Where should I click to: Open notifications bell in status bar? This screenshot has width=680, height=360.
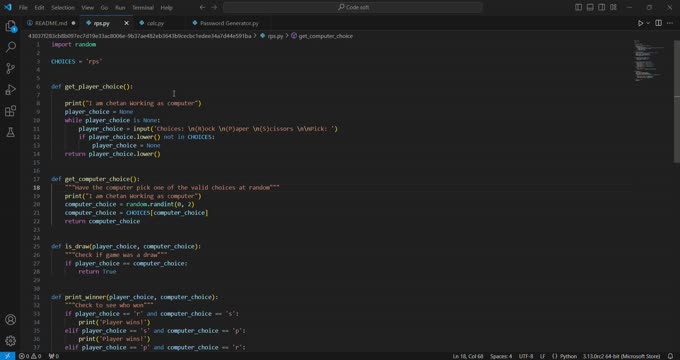pos(670,356)
